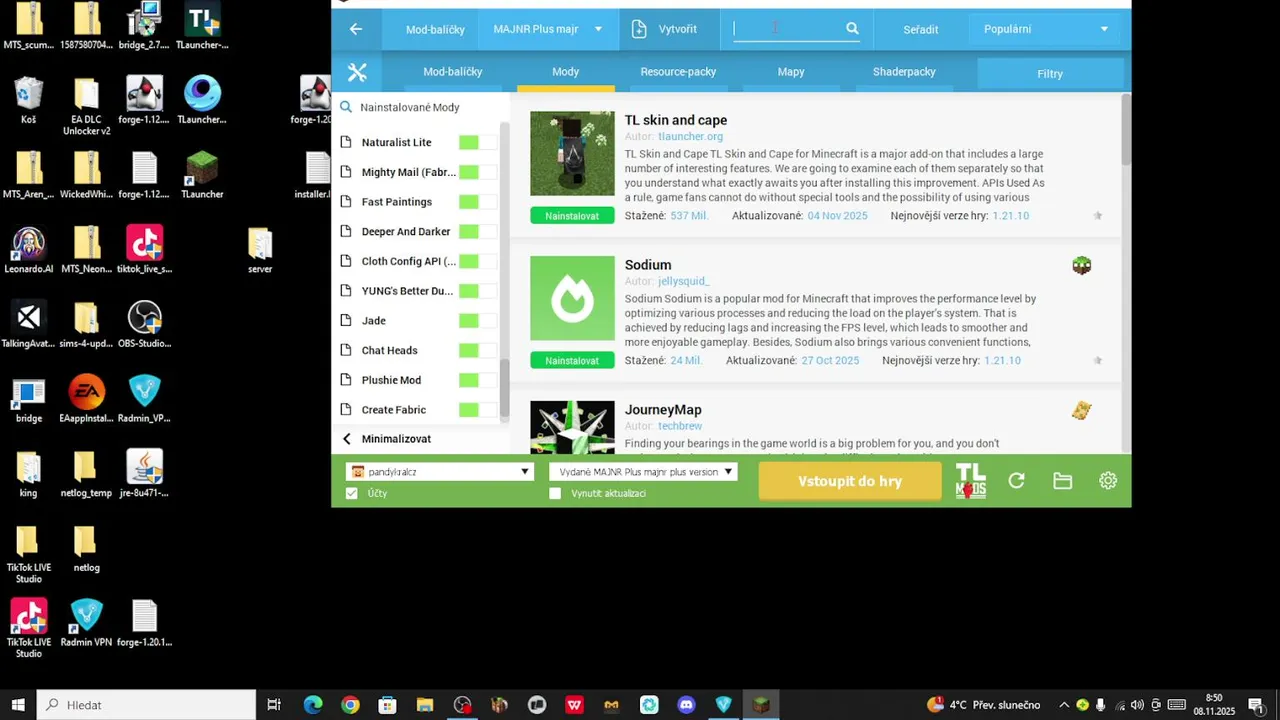Open EA DLC Unlocker v2 folder
Image resolution: width=1280 pixels, height=720 pixels.
tap(86, 106)
